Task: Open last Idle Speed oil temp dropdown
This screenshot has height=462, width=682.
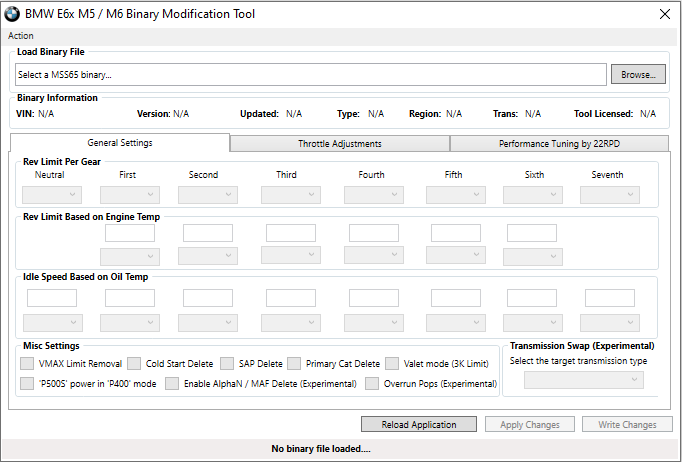Action: (610, 323)
